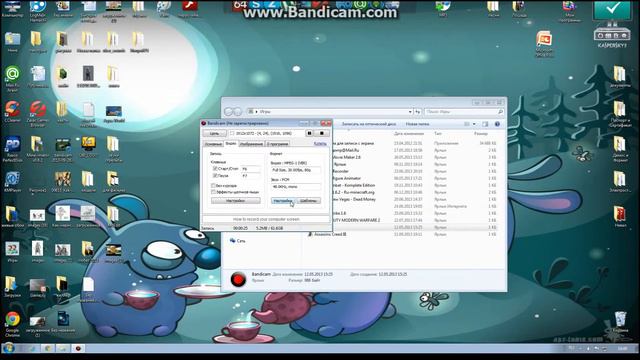Select the Видео tab in Bandicam
640x360 pixels.
(231, 143)
